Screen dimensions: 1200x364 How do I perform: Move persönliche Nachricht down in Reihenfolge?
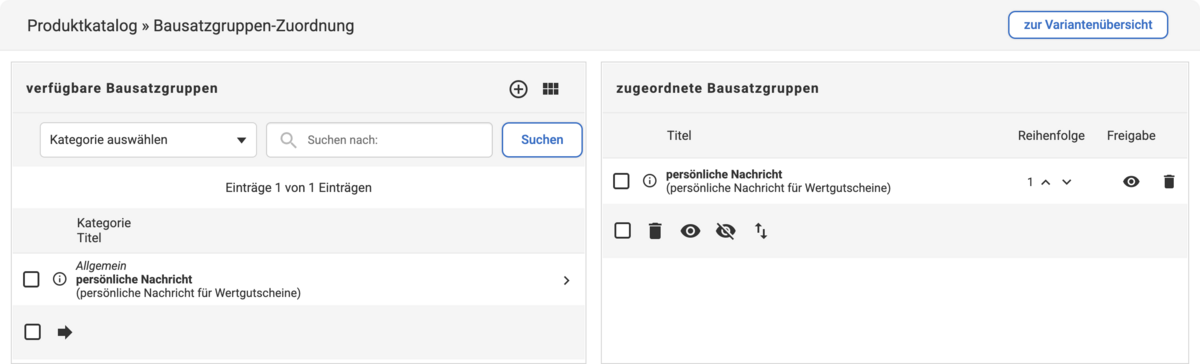click(x=1067, y=182)
